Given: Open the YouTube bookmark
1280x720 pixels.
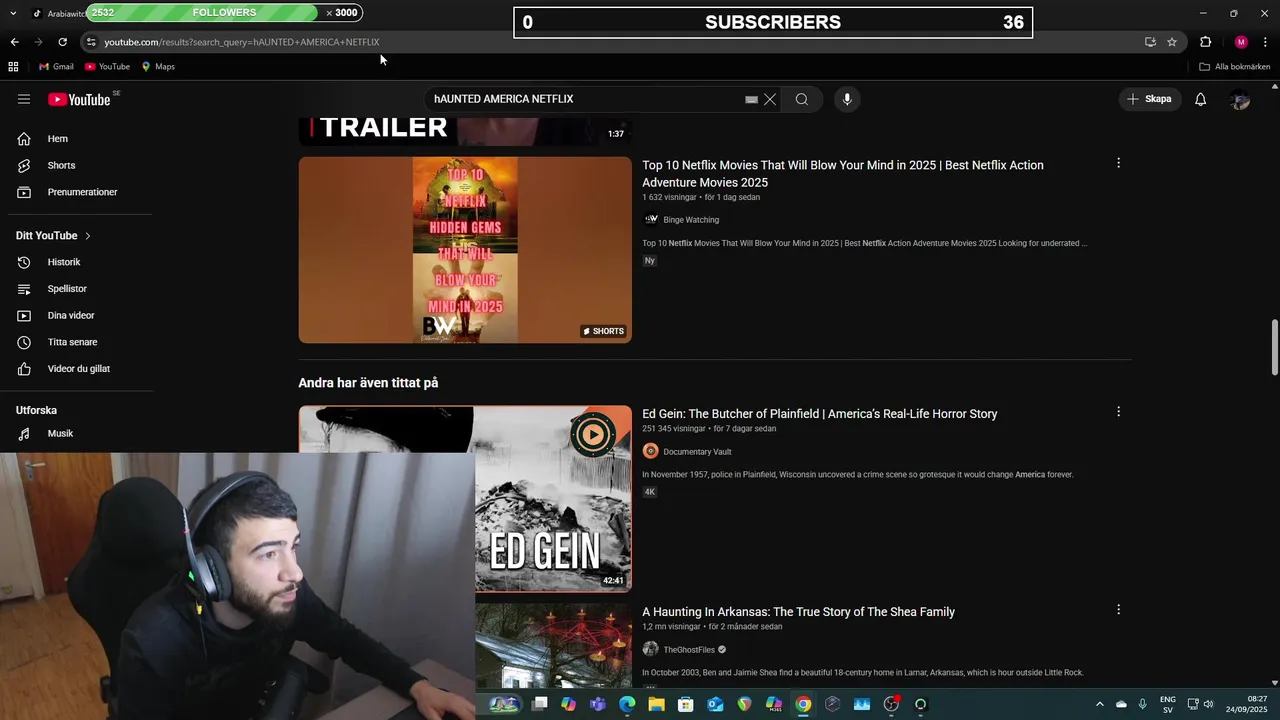Looking at the screenshot, I should 107,67.
